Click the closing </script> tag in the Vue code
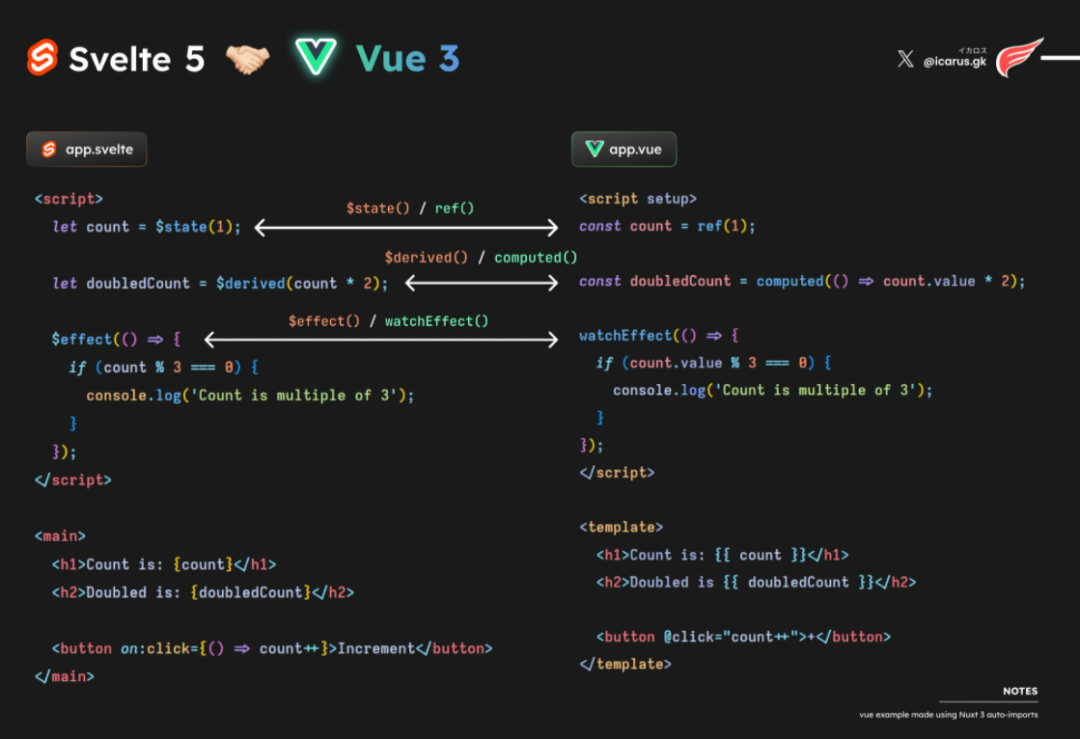This screenshot has width=1080, height=739. coord(617,473)
